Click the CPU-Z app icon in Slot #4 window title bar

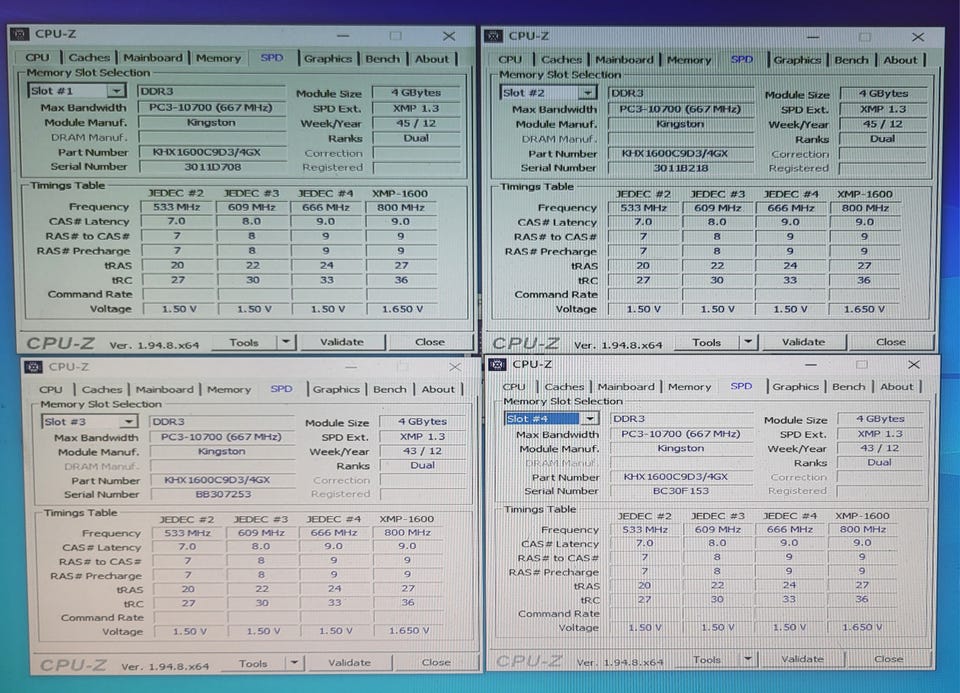497,365
